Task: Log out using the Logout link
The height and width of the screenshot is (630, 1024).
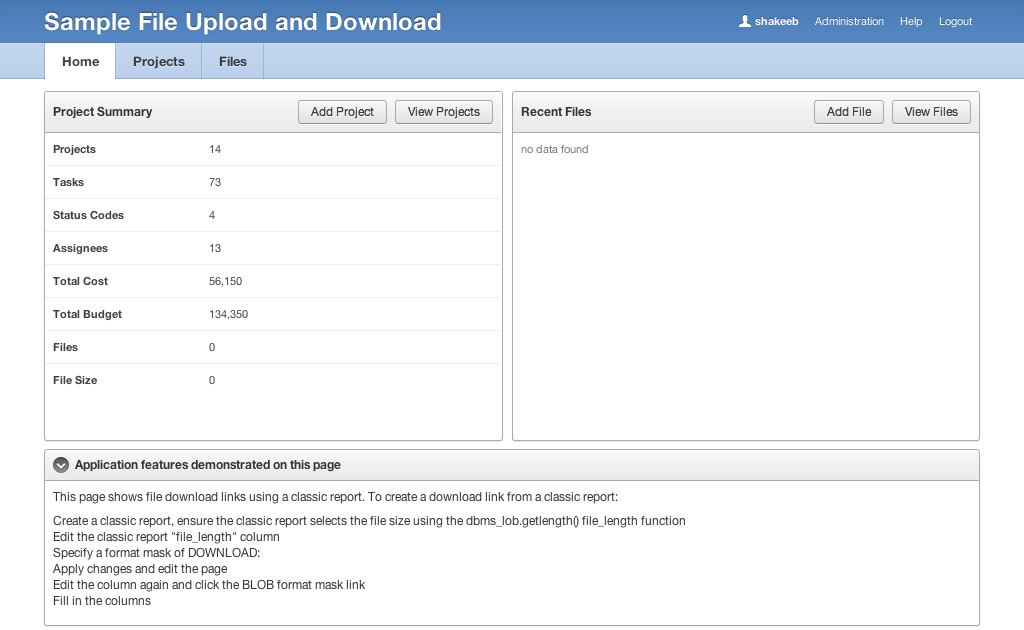Action: 955,21
